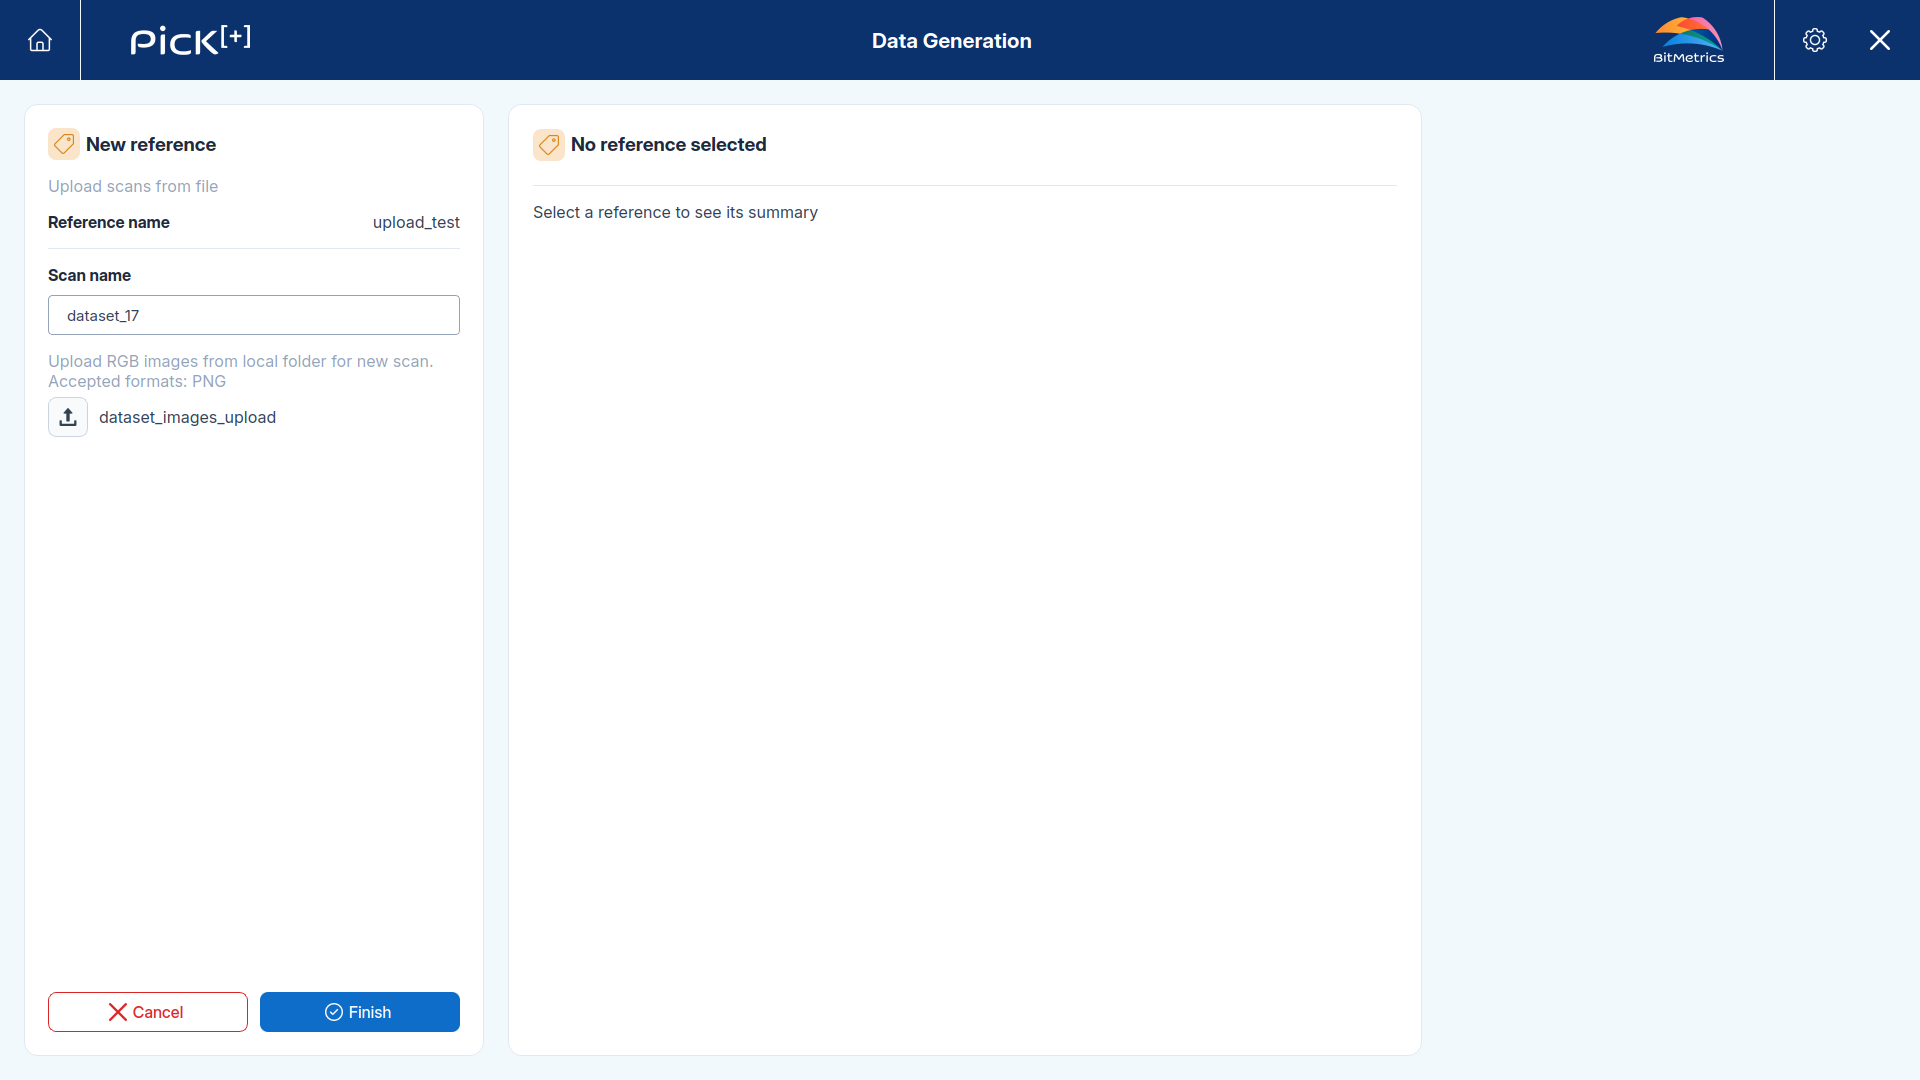Viewport: 1920px width, 1080px height.
Task: Click the upload images icon button
Action: 68,417
